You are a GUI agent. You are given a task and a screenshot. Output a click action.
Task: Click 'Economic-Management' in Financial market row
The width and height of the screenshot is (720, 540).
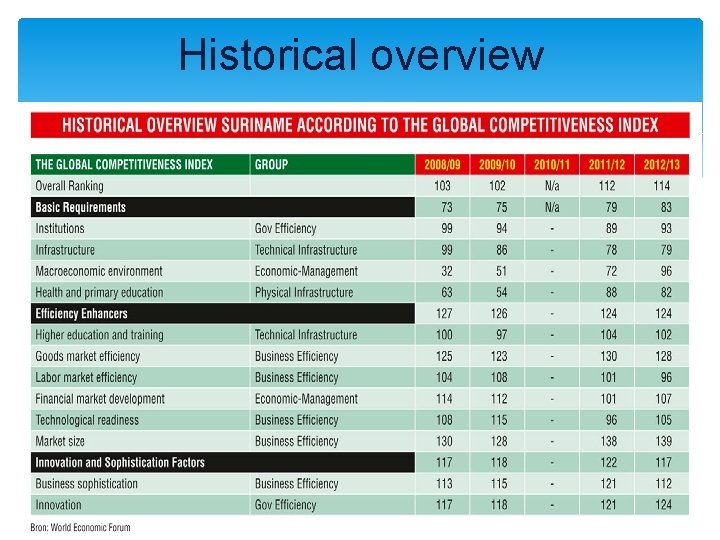pyautogui.click(x=306, y=399)
